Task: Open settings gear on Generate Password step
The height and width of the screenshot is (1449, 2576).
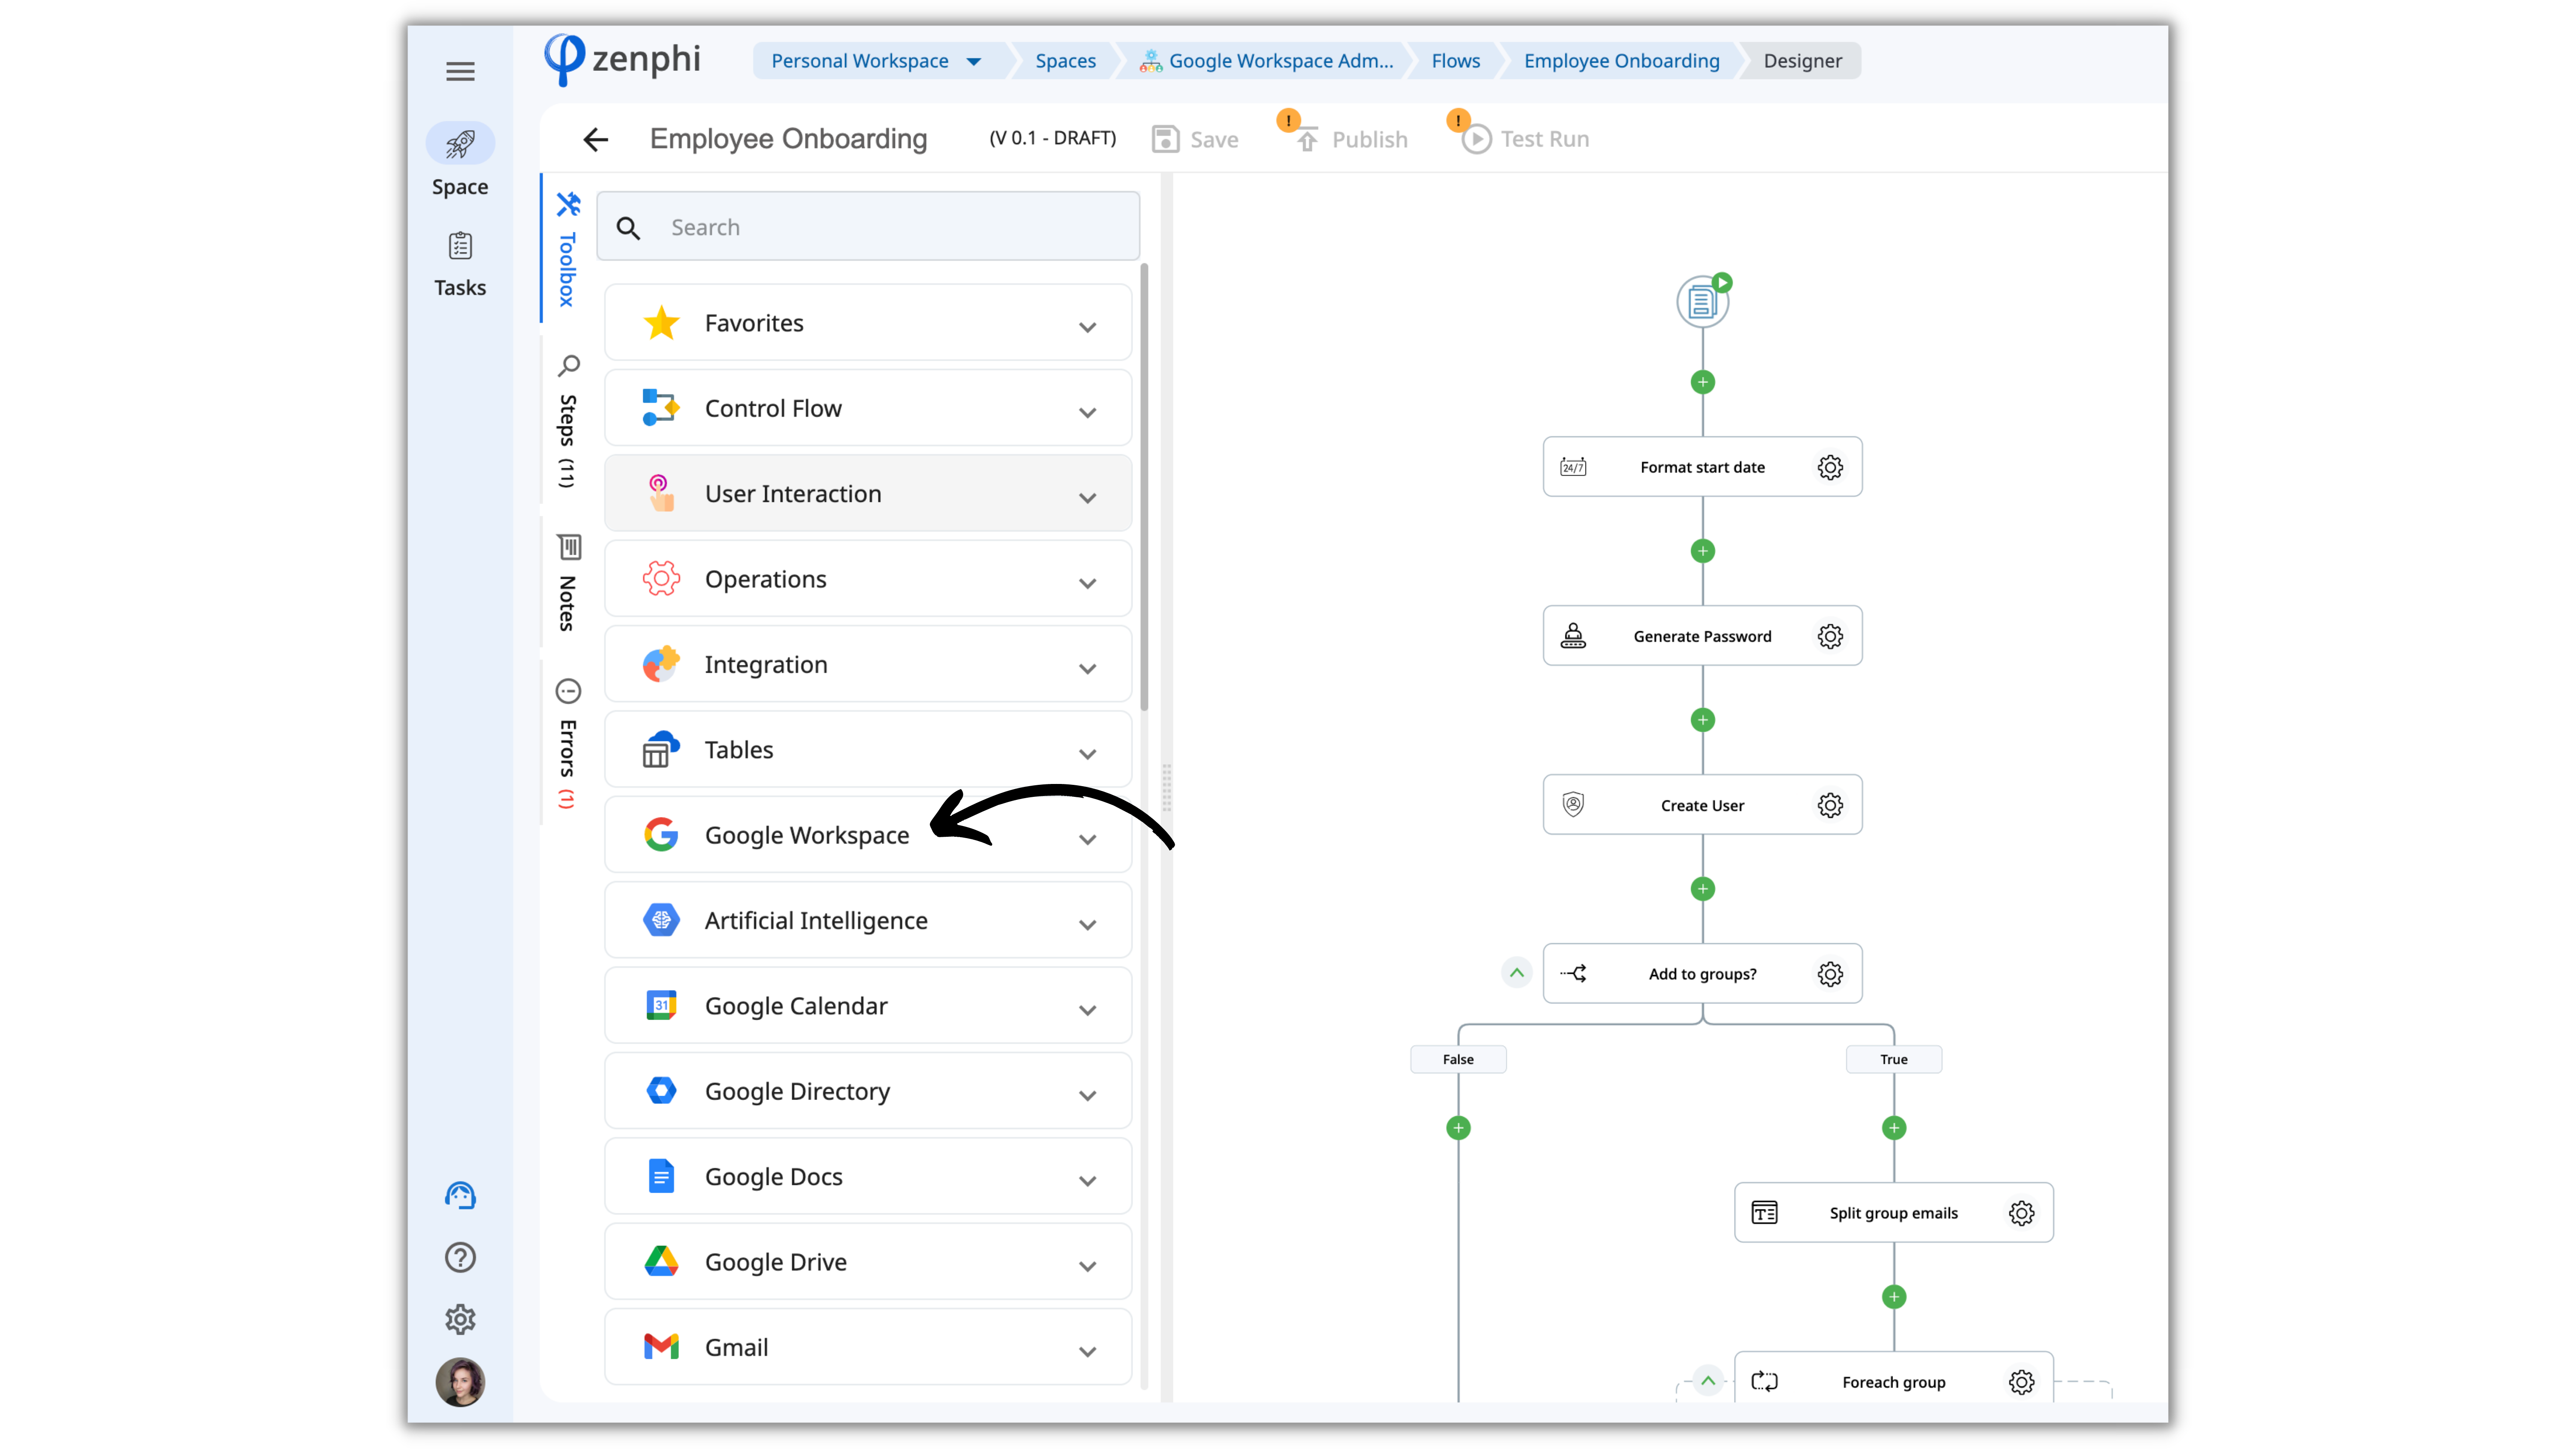Action: (x=1830, y=636)
